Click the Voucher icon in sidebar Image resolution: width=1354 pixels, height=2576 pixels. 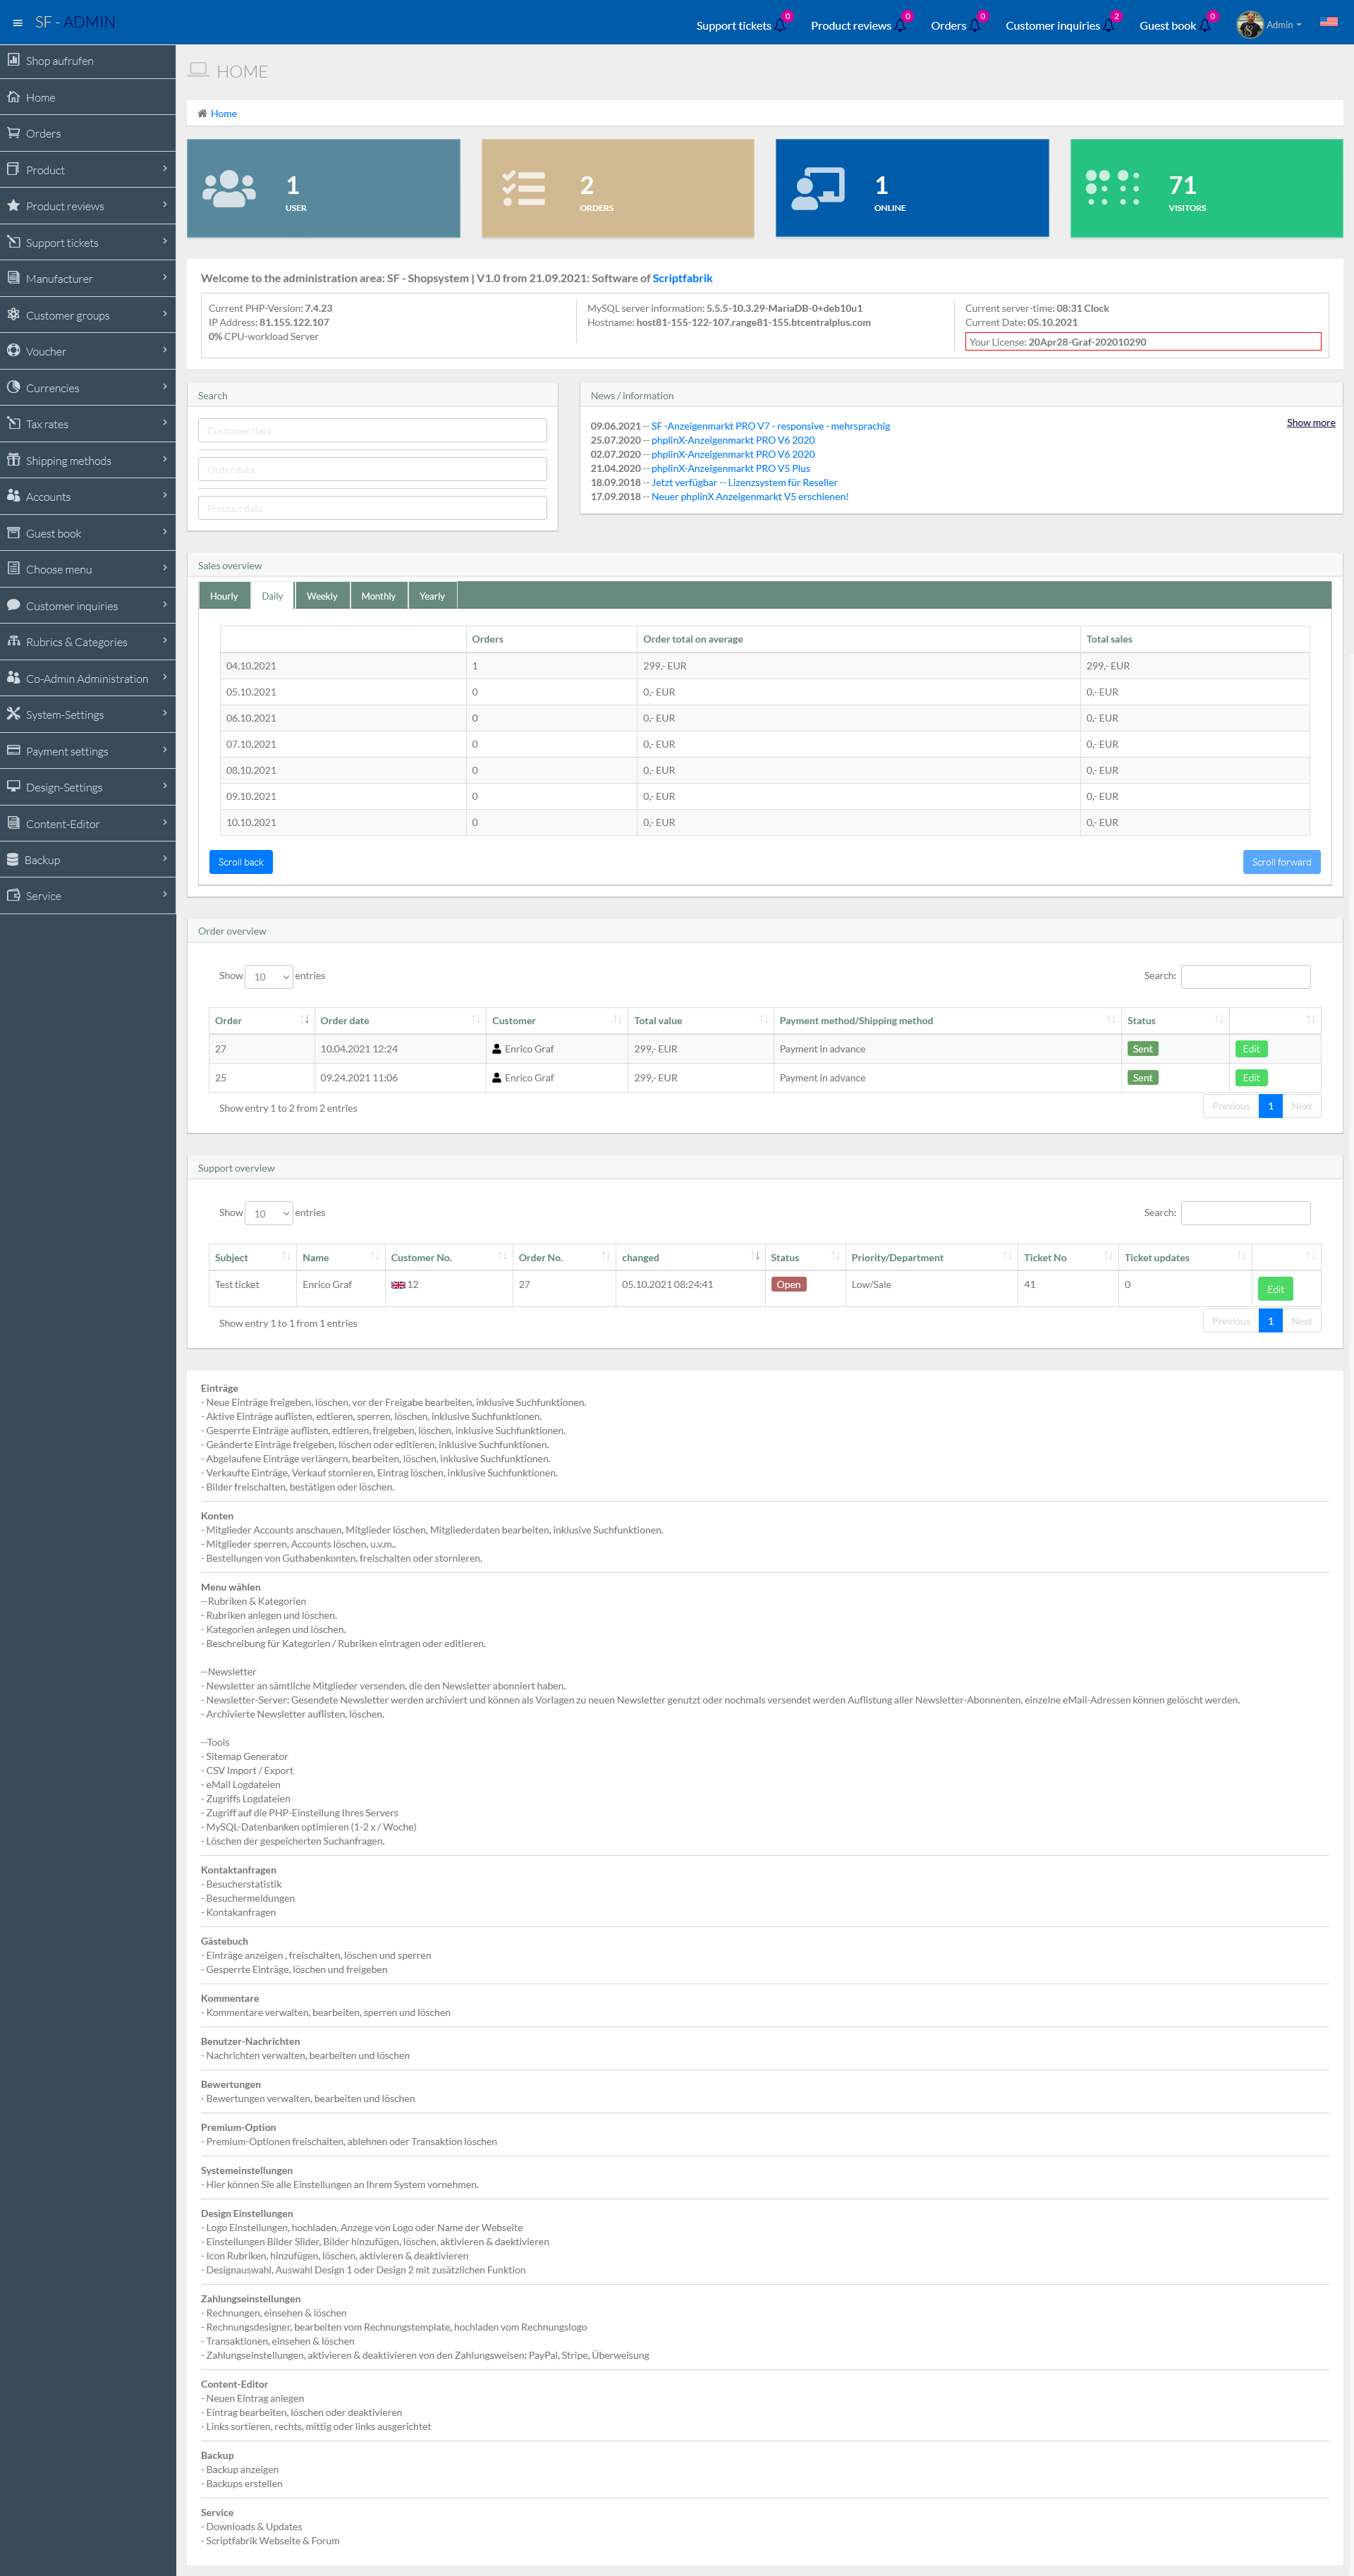click(x=14, y=351)
